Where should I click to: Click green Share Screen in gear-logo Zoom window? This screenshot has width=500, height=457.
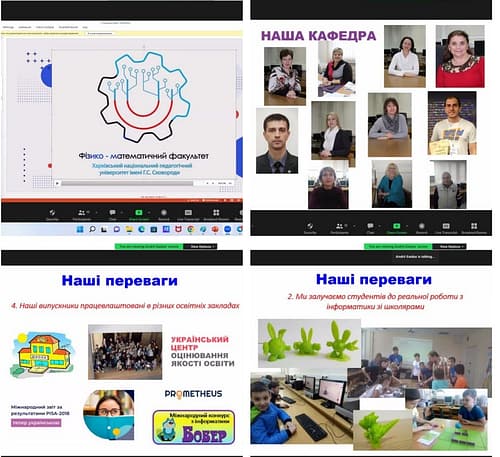click(139, 215)
